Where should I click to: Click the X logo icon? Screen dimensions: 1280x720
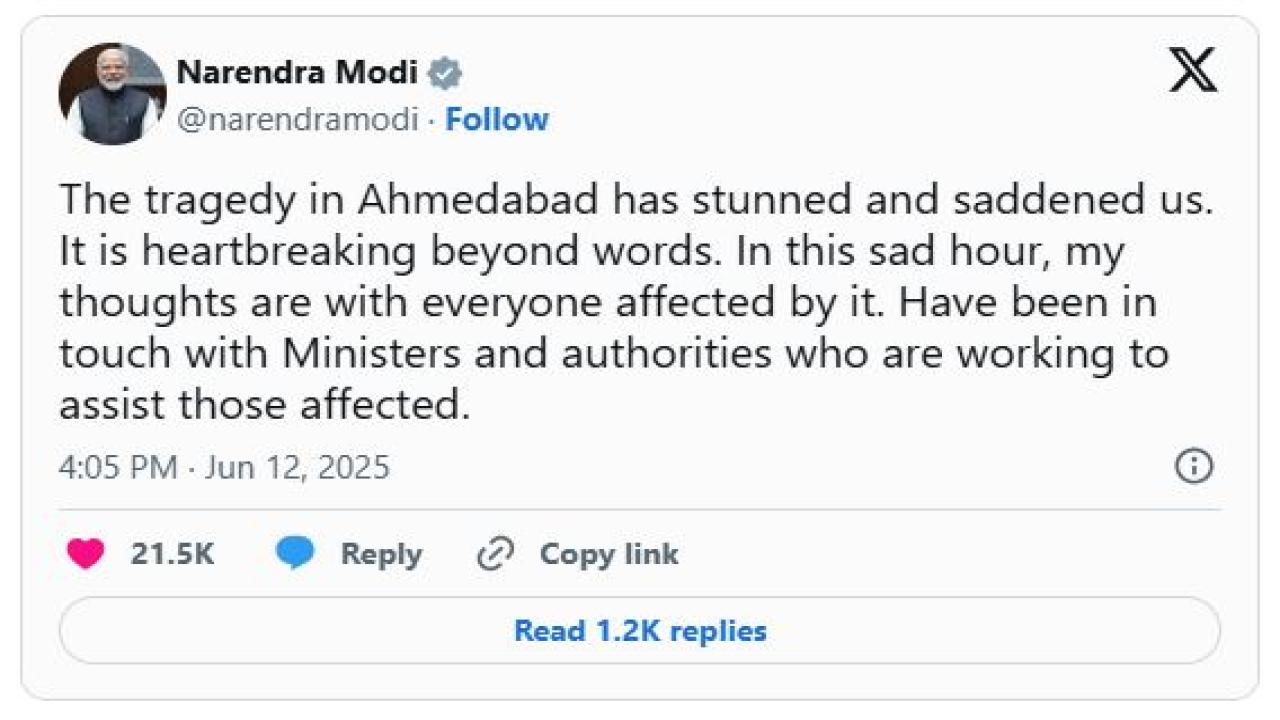tap(1193, 71)
